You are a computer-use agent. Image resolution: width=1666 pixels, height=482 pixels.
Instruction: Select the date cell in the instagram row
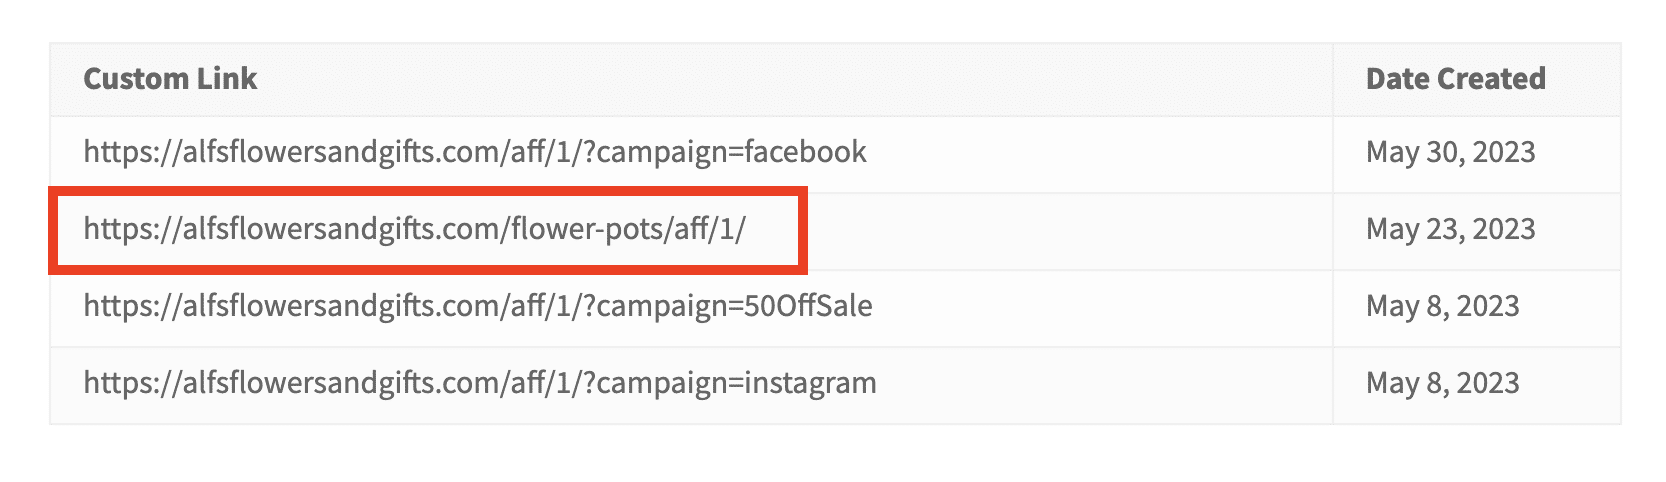point(1442,383)
